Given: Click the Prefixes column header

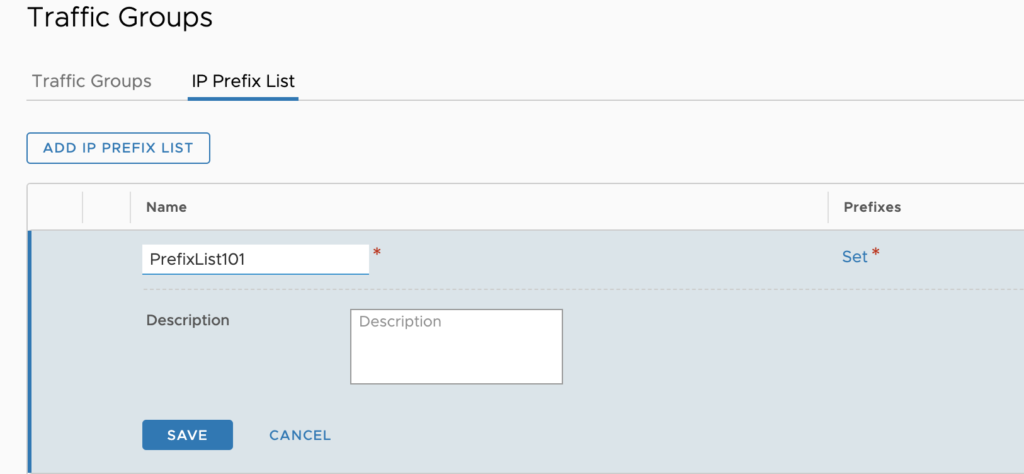Looking at the screenshot, I should (x=872, y=207).
